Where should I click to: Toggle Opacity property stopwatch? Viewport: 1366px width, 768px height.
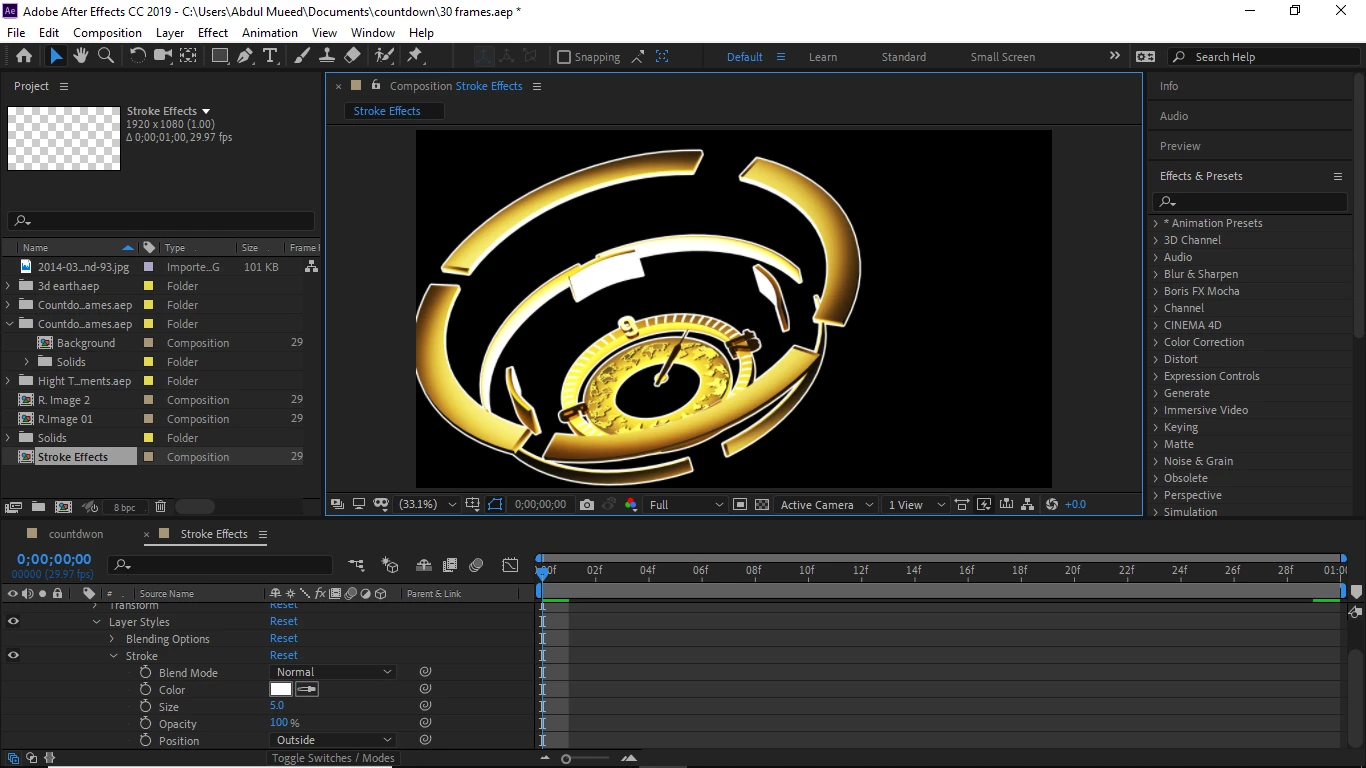click(x=145, y=723)
